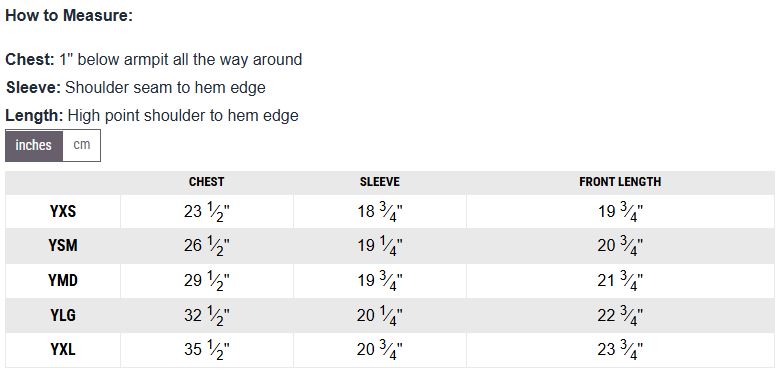Select the YXS size row label

(63, 212)
